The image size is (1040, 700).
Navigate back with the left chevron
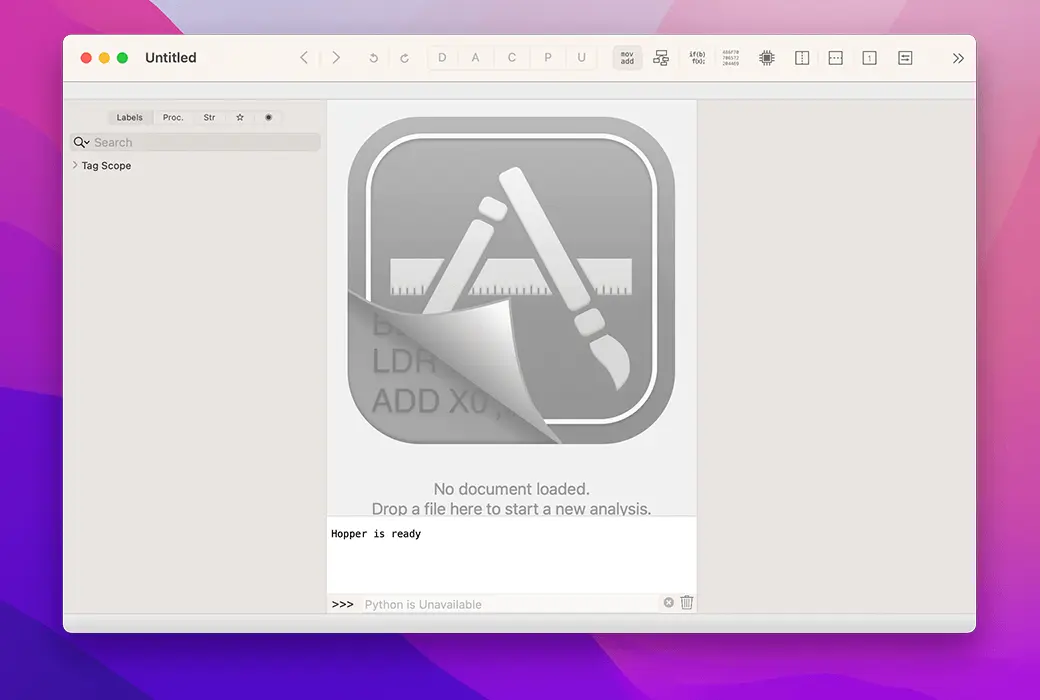pyautogui.click(x=304, y=58)
